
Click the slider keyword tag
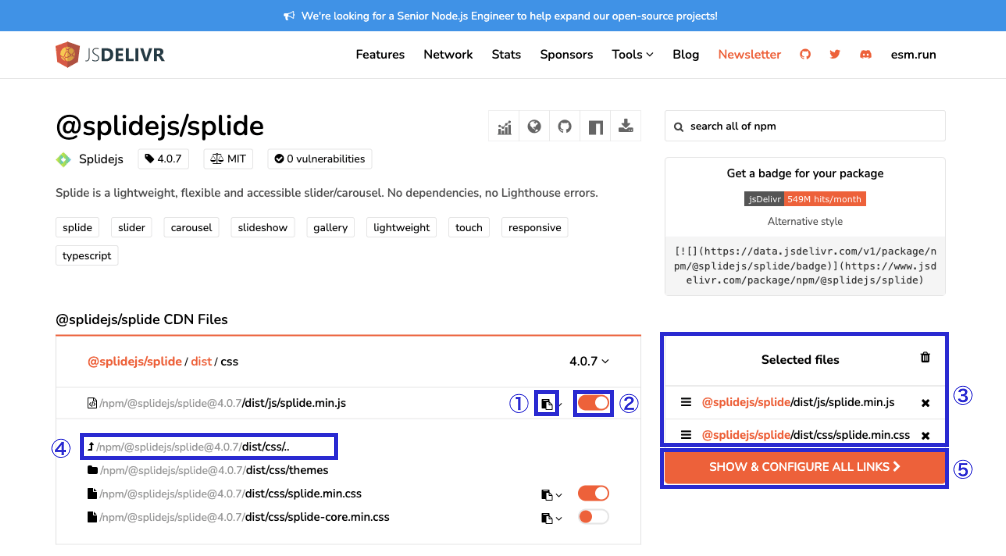[132, 228]
